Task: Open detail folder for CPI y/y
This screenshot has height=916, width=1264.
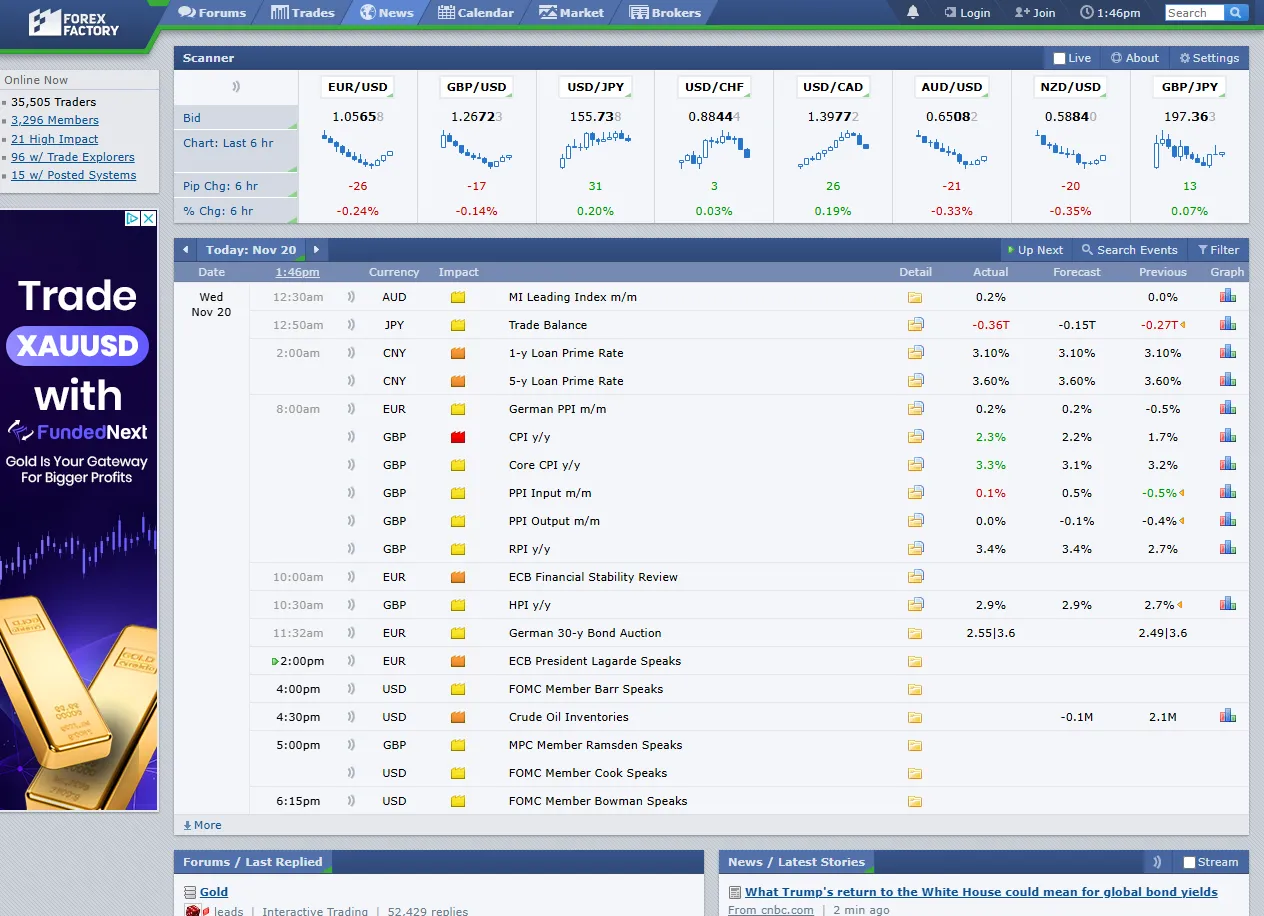Action: pyautogui.click(x=915, y=437)
